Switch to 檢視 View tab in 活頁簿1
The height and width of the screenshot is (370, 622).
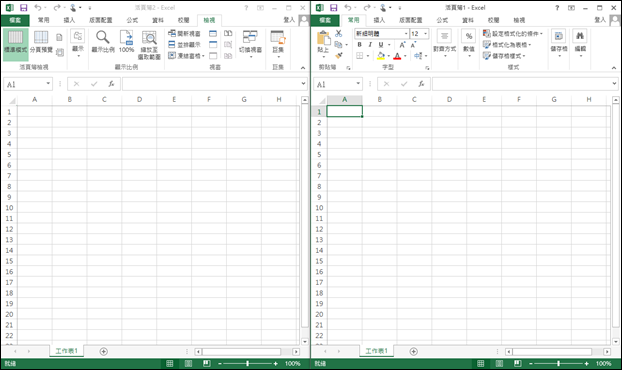pyautogui.click(x=519, y=20)
